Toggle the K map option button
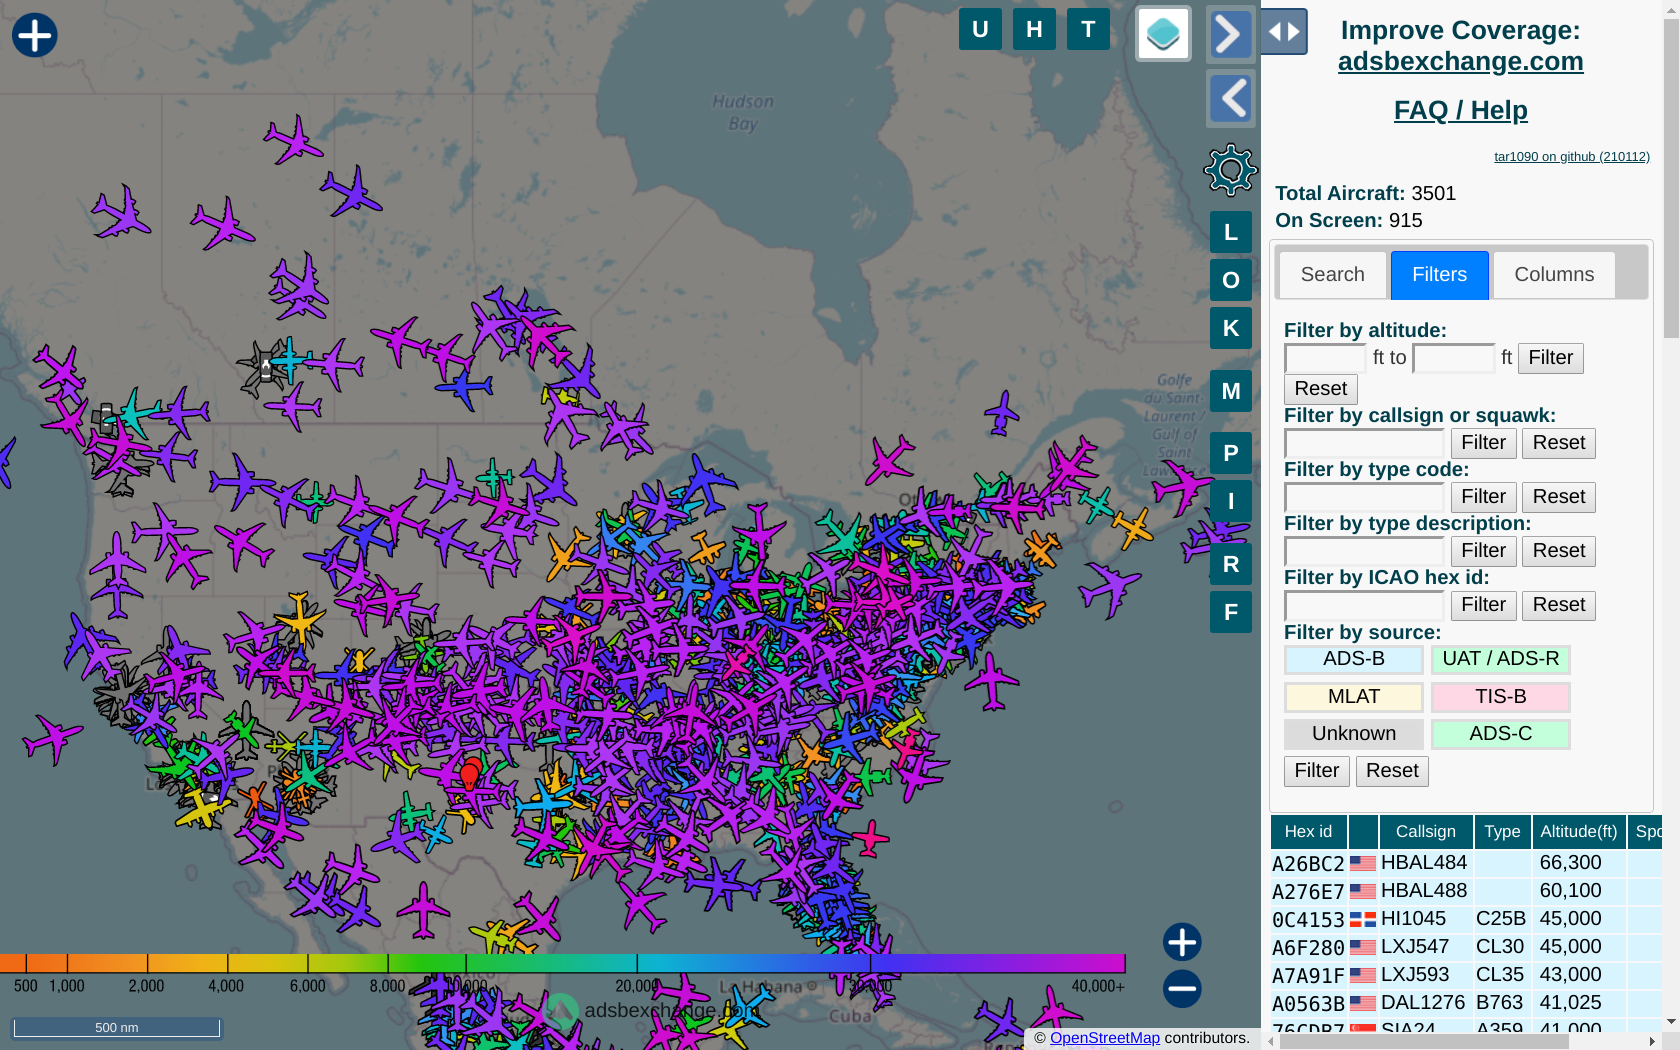 tap(1231, 328)
